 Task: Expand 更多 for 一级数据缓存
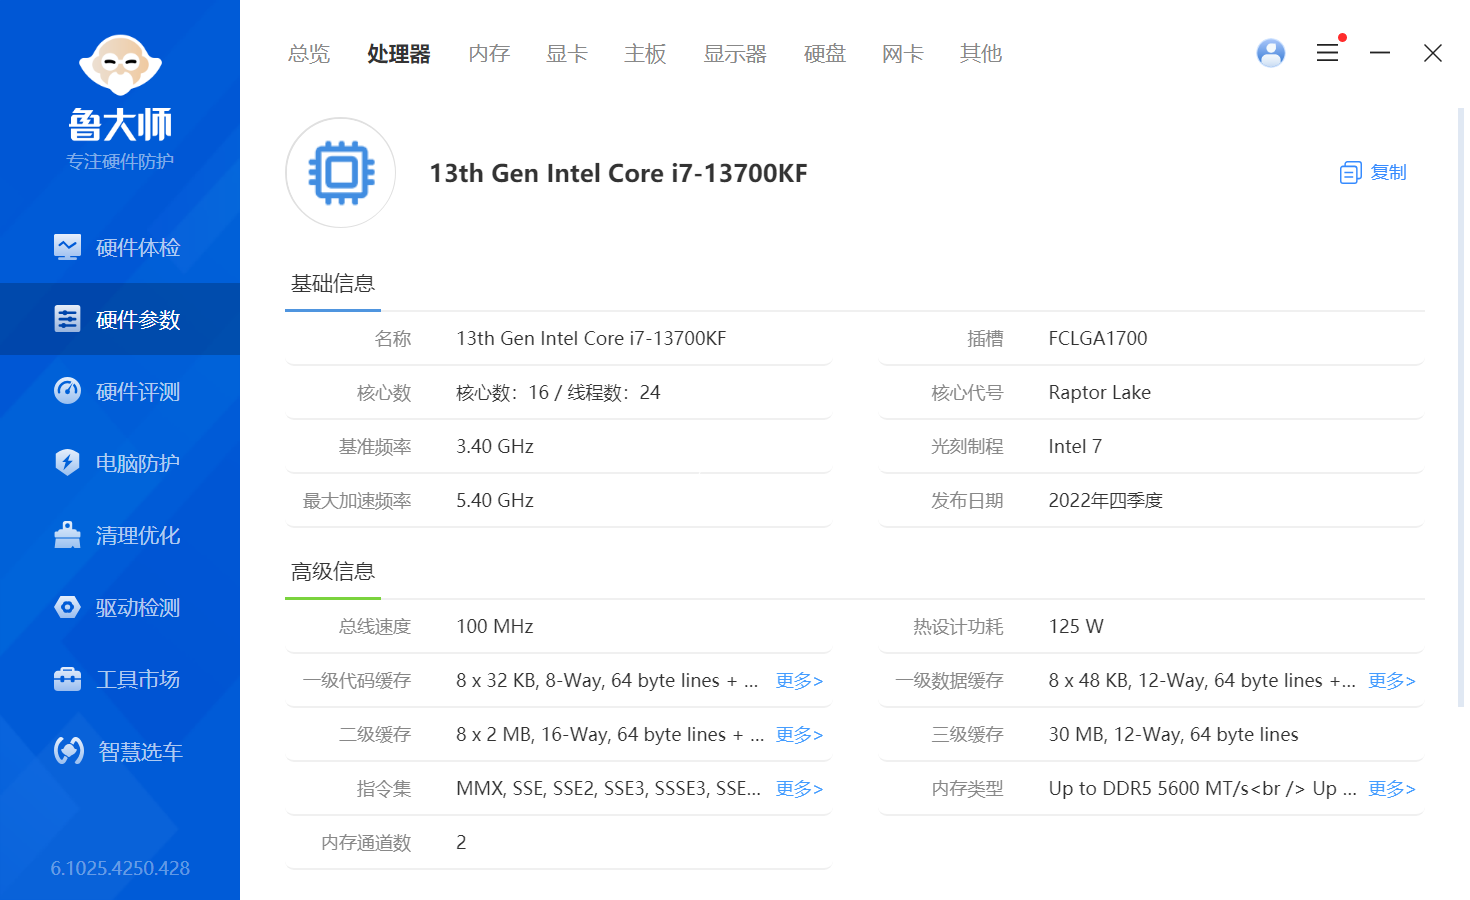pos(1391,681)
